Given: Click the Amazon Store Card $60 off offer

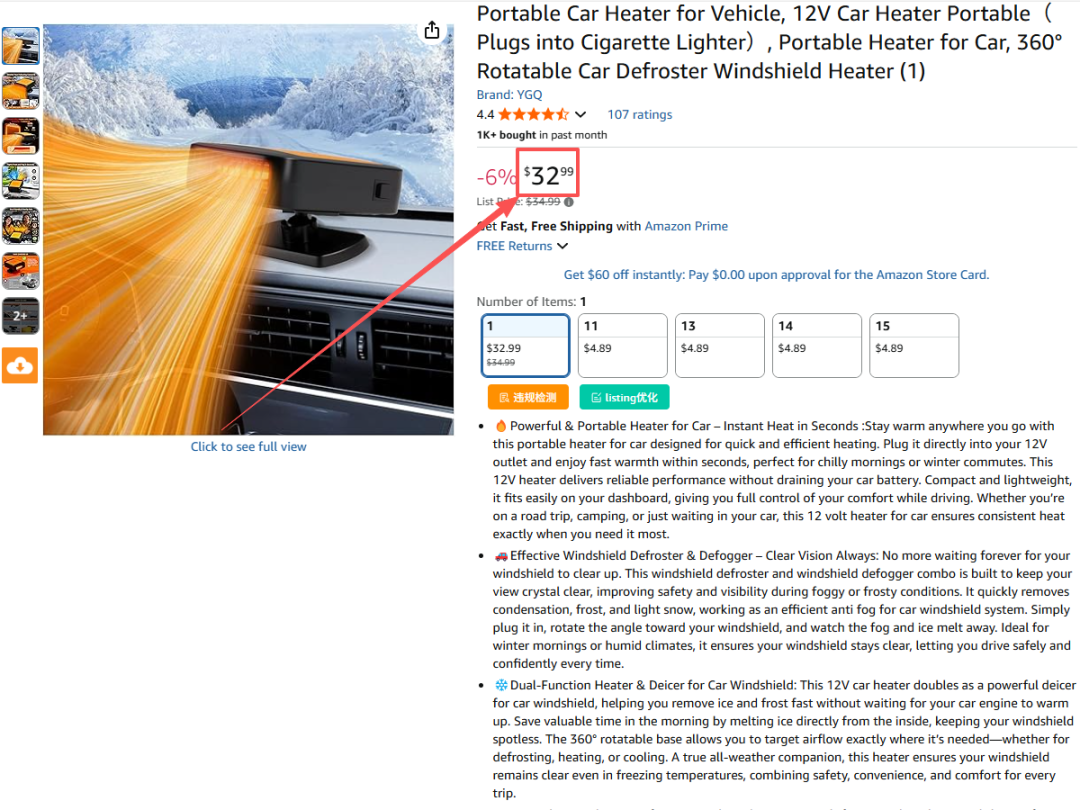Looking at the screenshot, I should [776, 274].
